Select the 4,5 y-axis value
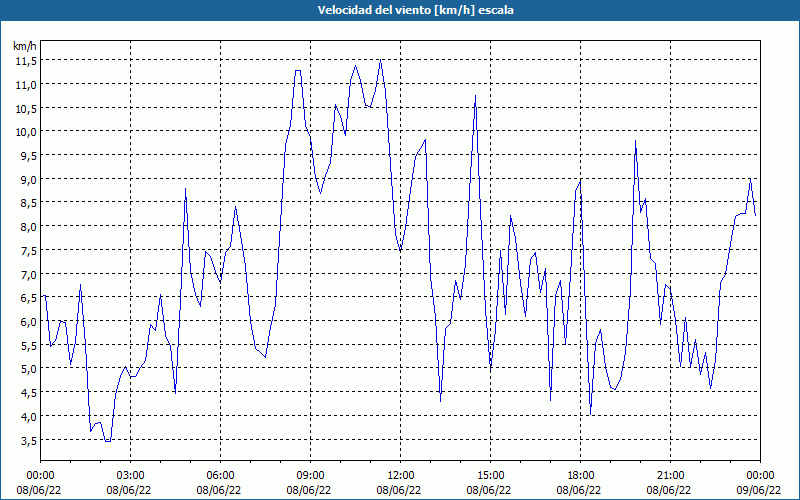800x500 pixels. tap(28, 393)
